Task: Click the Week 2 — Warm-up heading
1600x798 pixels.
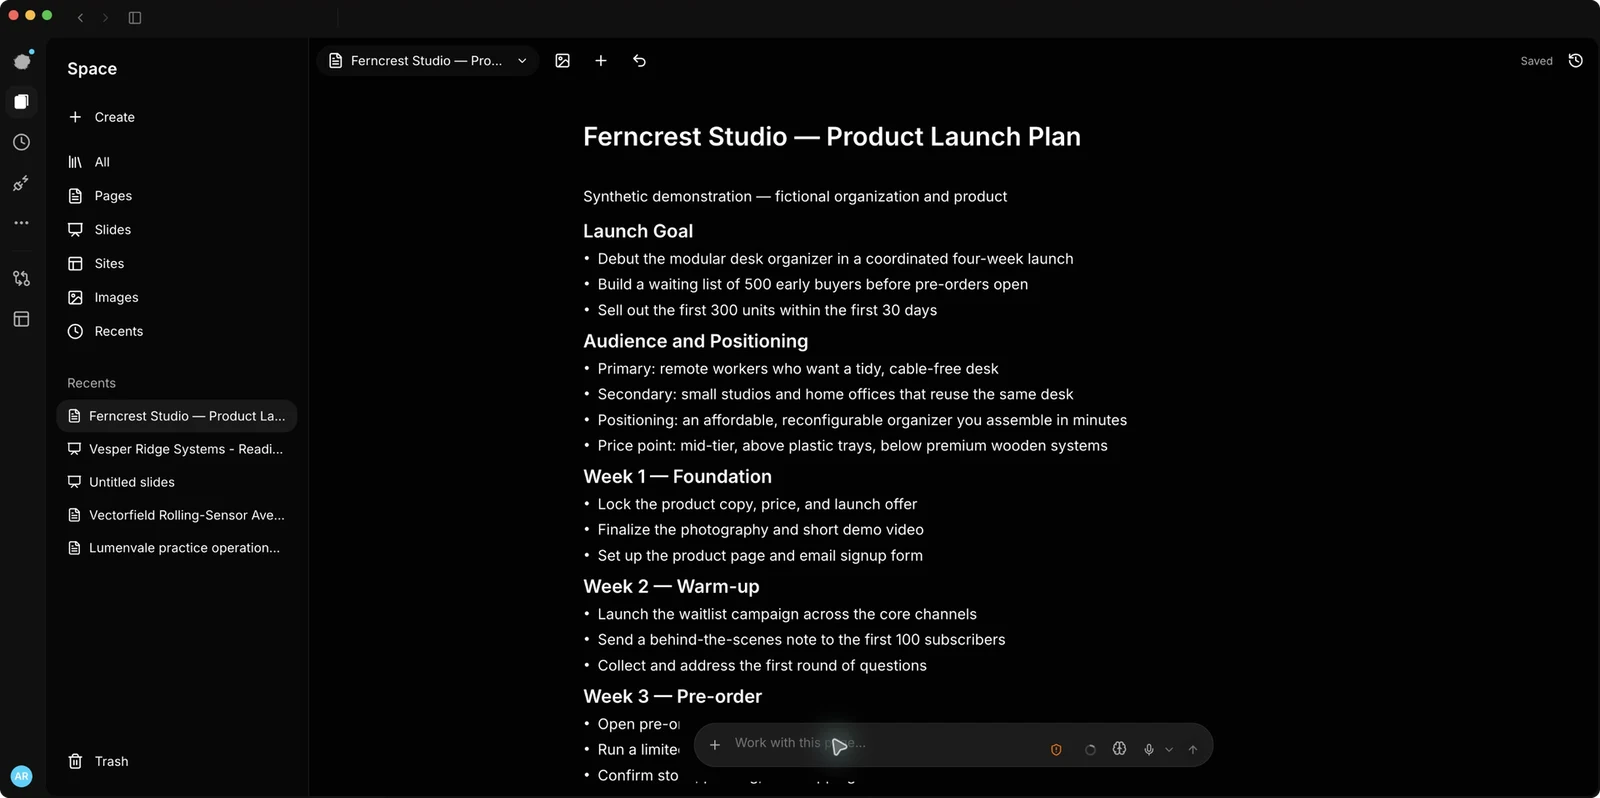Action: pos(671,587)
